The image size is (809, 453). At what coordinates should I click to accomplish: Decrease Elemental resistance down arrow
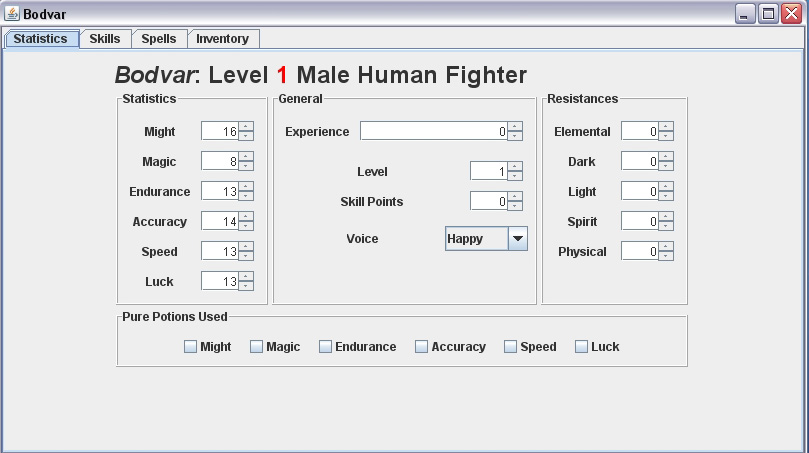click(x=666, y=136)
